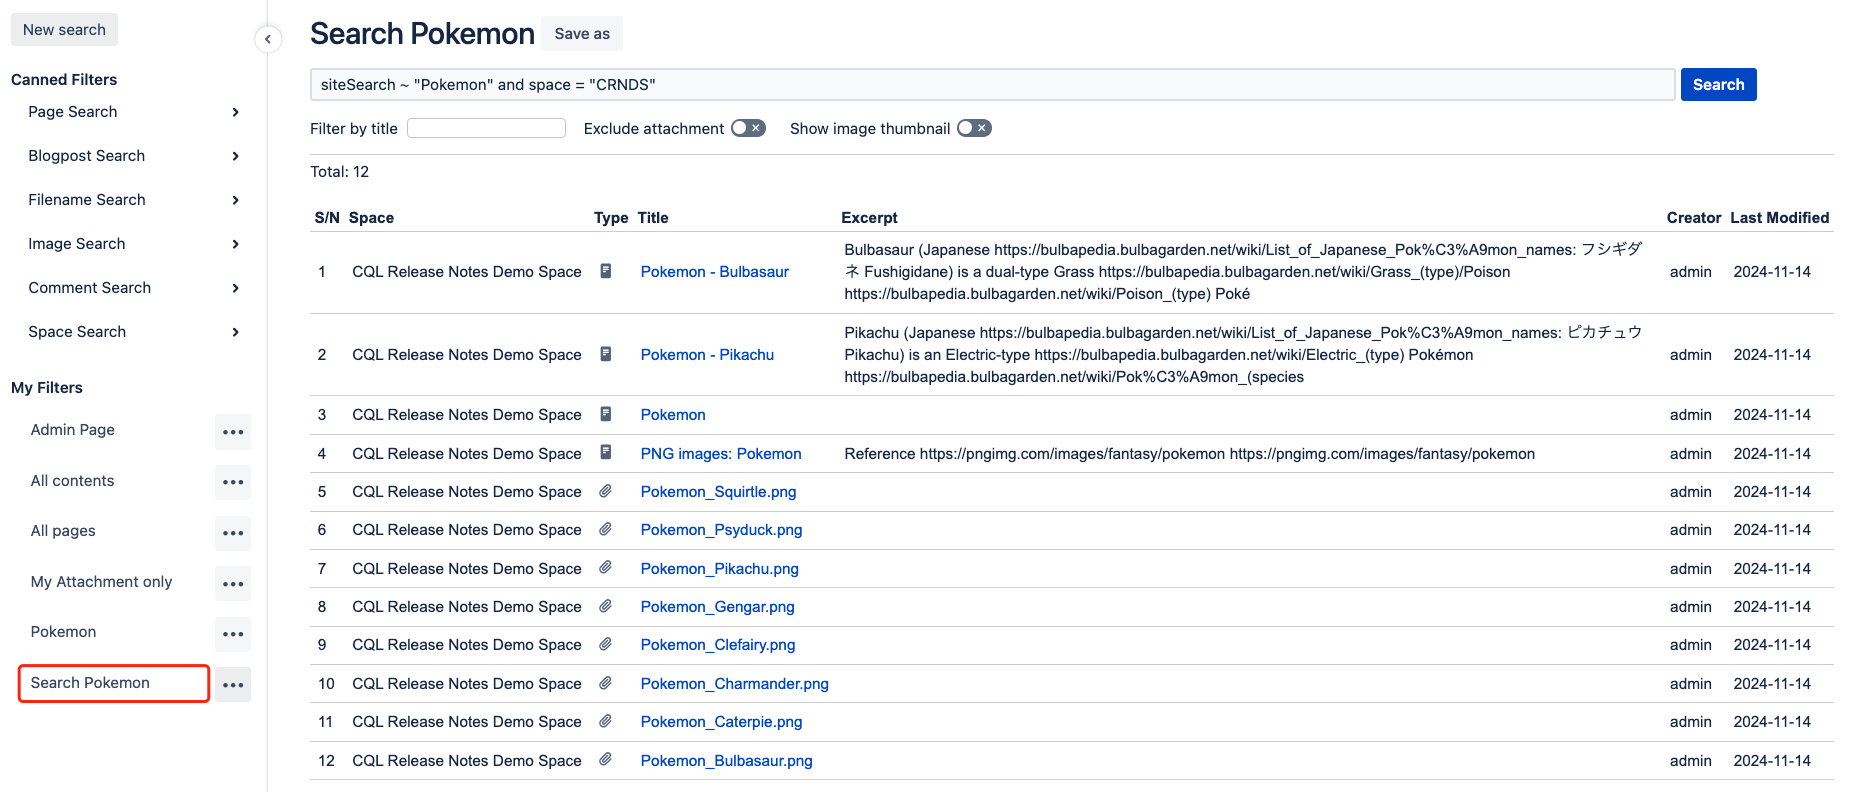Open more options for My Attachment only filter
Screen dimensions: 1852x792
[x=233, y=584]
